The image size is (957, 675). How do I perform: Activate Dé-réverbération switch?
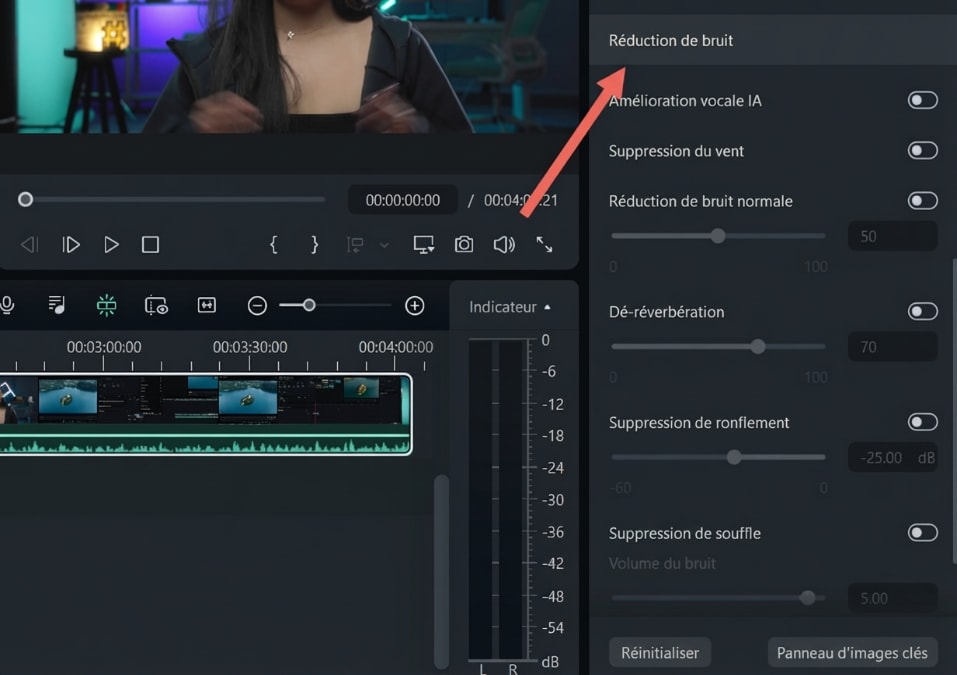[921, 311]
